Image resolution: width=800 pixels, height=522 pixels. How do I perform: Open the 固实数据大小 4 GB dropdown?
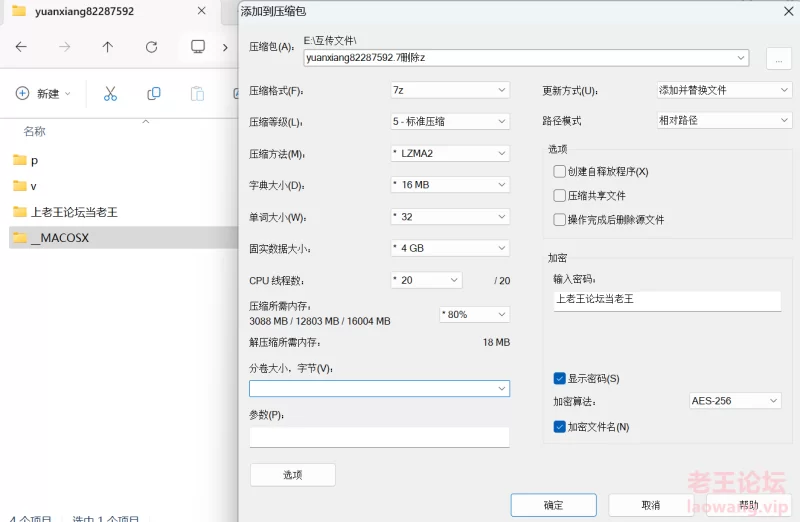click(450, 248)
